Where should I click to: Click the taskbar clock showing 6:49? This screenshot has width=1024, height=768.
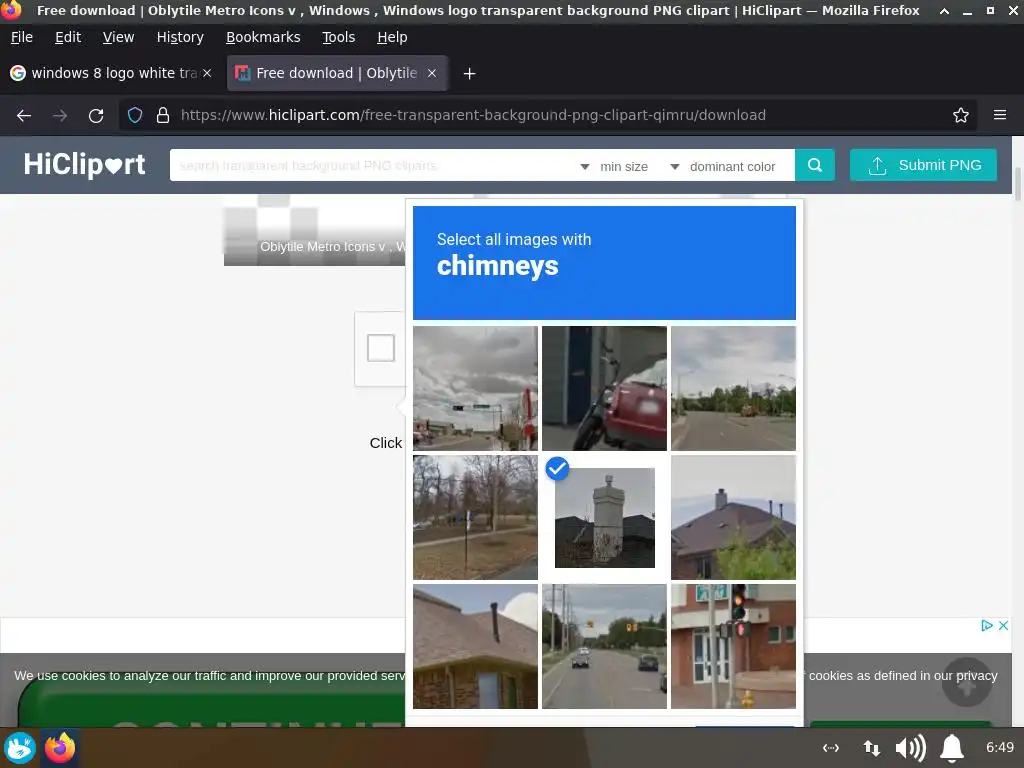[x=1000, y=748]
